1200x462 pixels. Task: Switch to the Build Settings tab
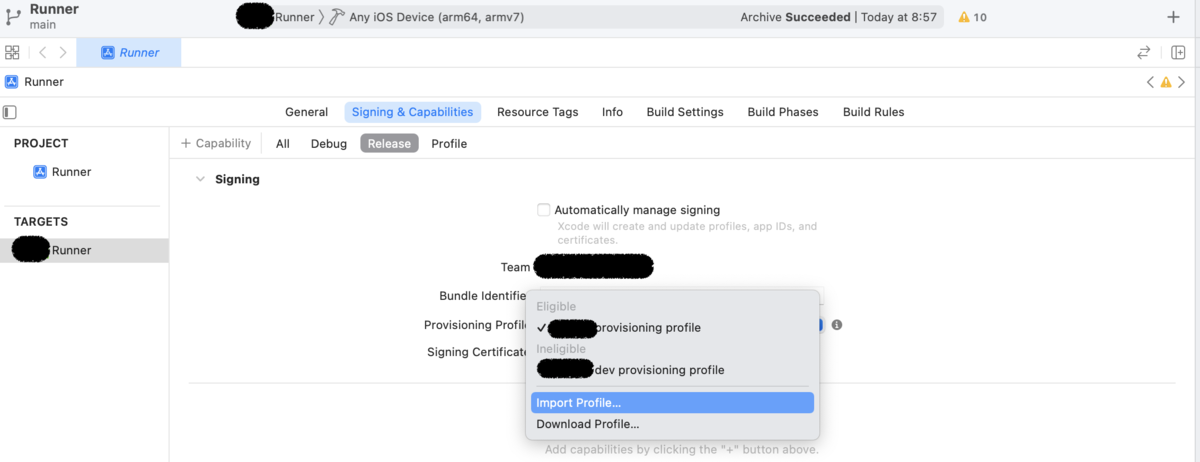[x=685, y=112]
